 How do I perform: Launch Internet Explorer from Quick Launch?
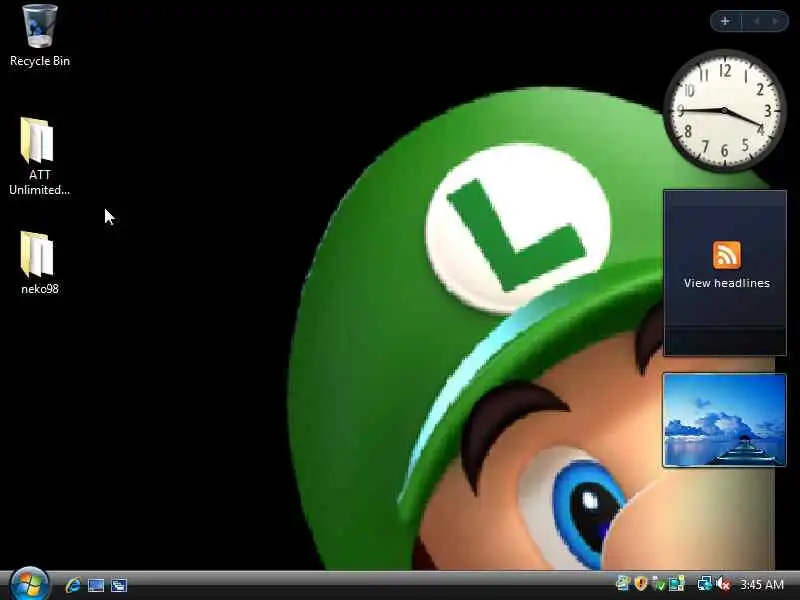tap(73, 585)
